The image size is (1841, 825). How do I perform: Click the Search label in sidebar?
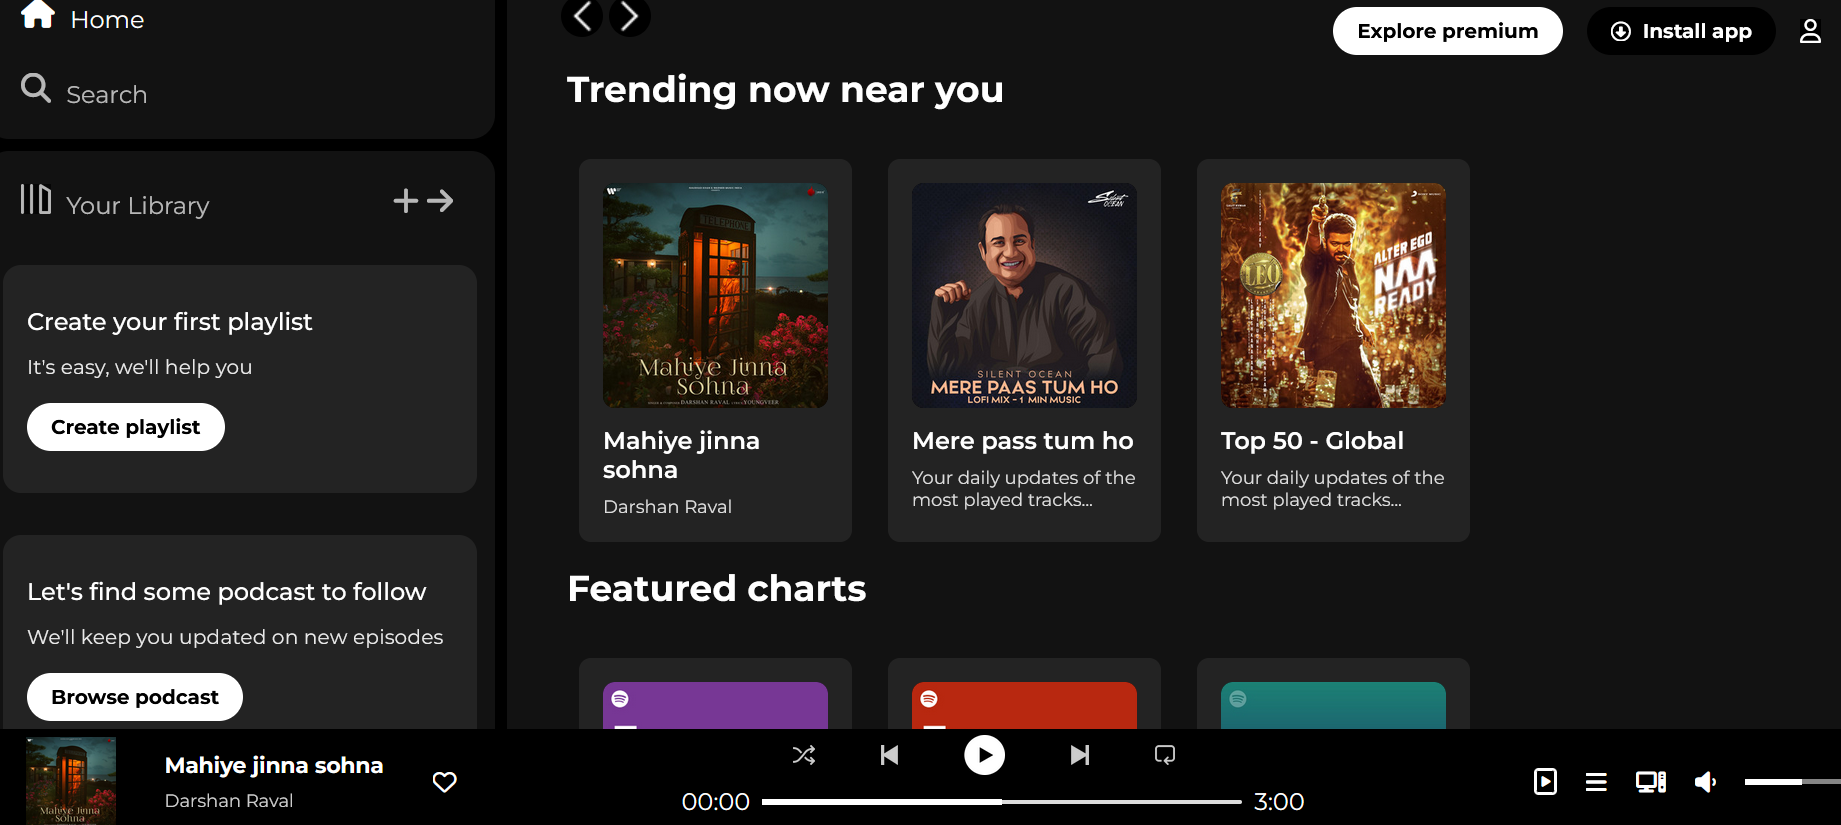107,95
